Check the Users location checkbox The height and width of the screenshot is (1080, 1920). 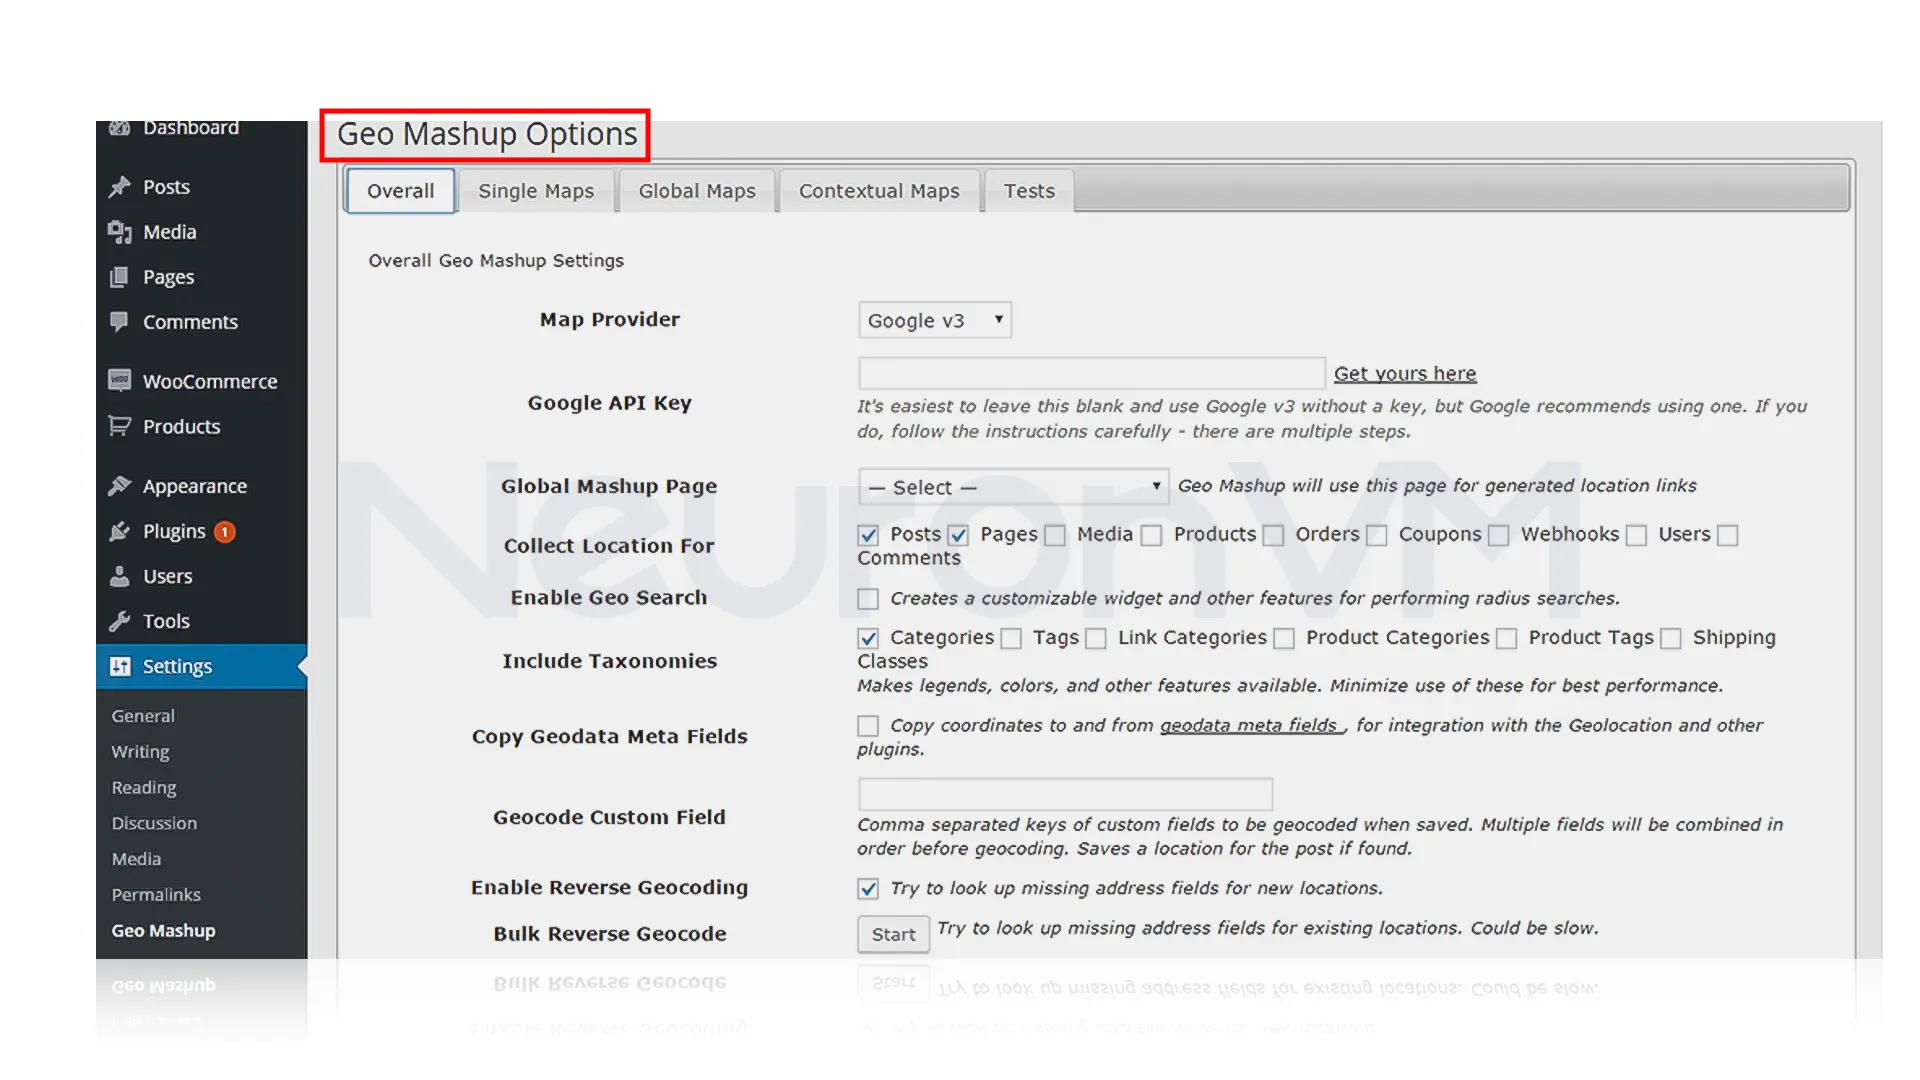coord(1636,535)
